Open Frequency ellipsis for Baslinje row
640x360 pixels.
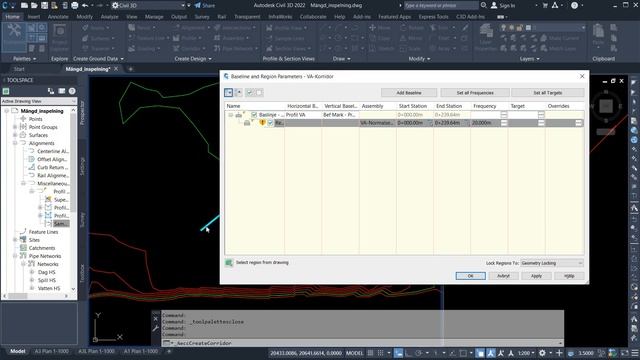coord(504,115)
